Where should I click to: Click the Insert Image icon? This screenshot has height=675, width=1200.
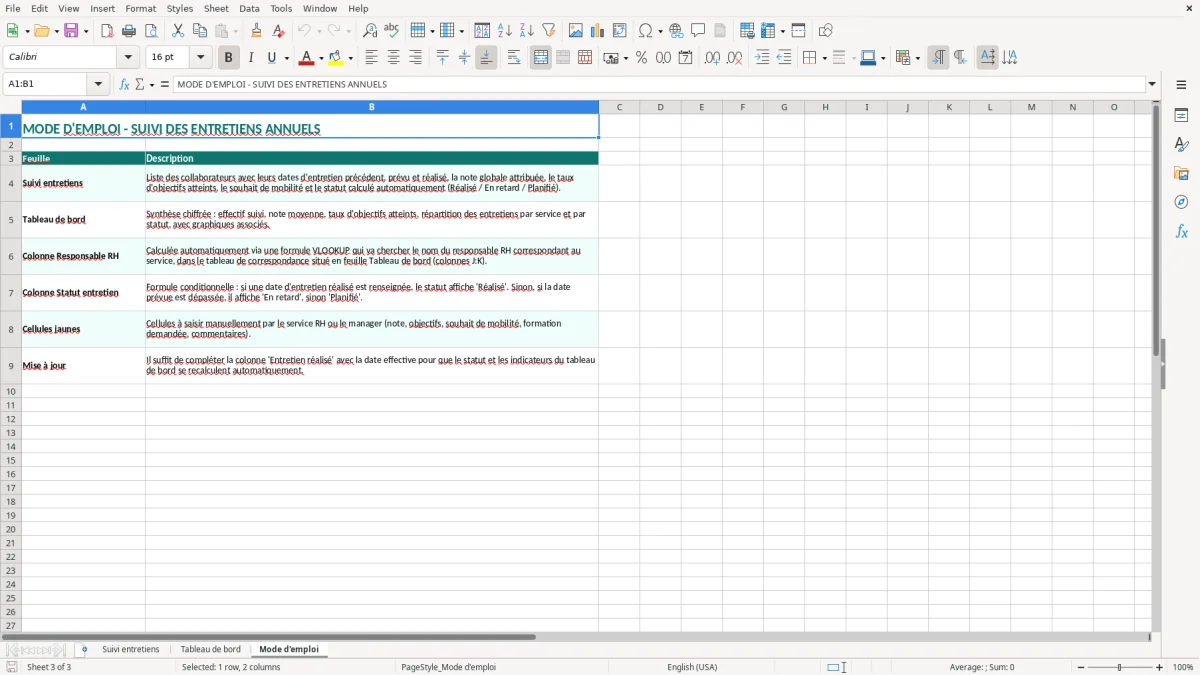[576, 31]
